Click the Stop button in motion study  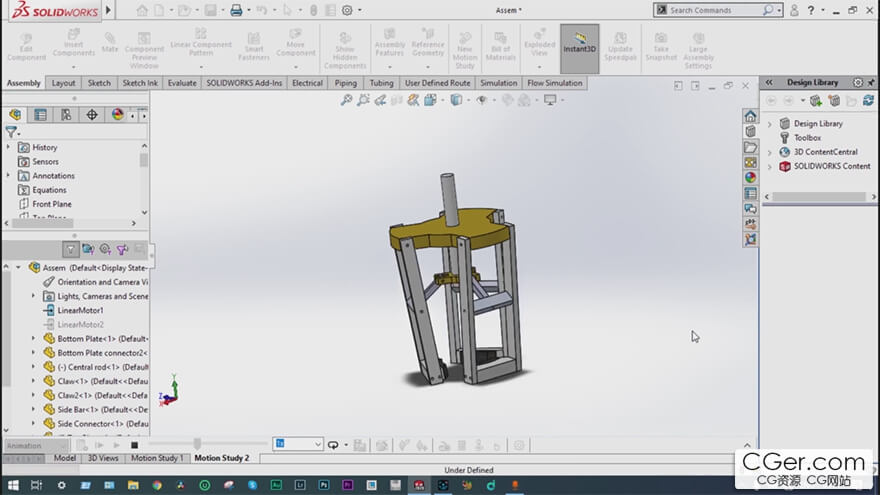134,445
